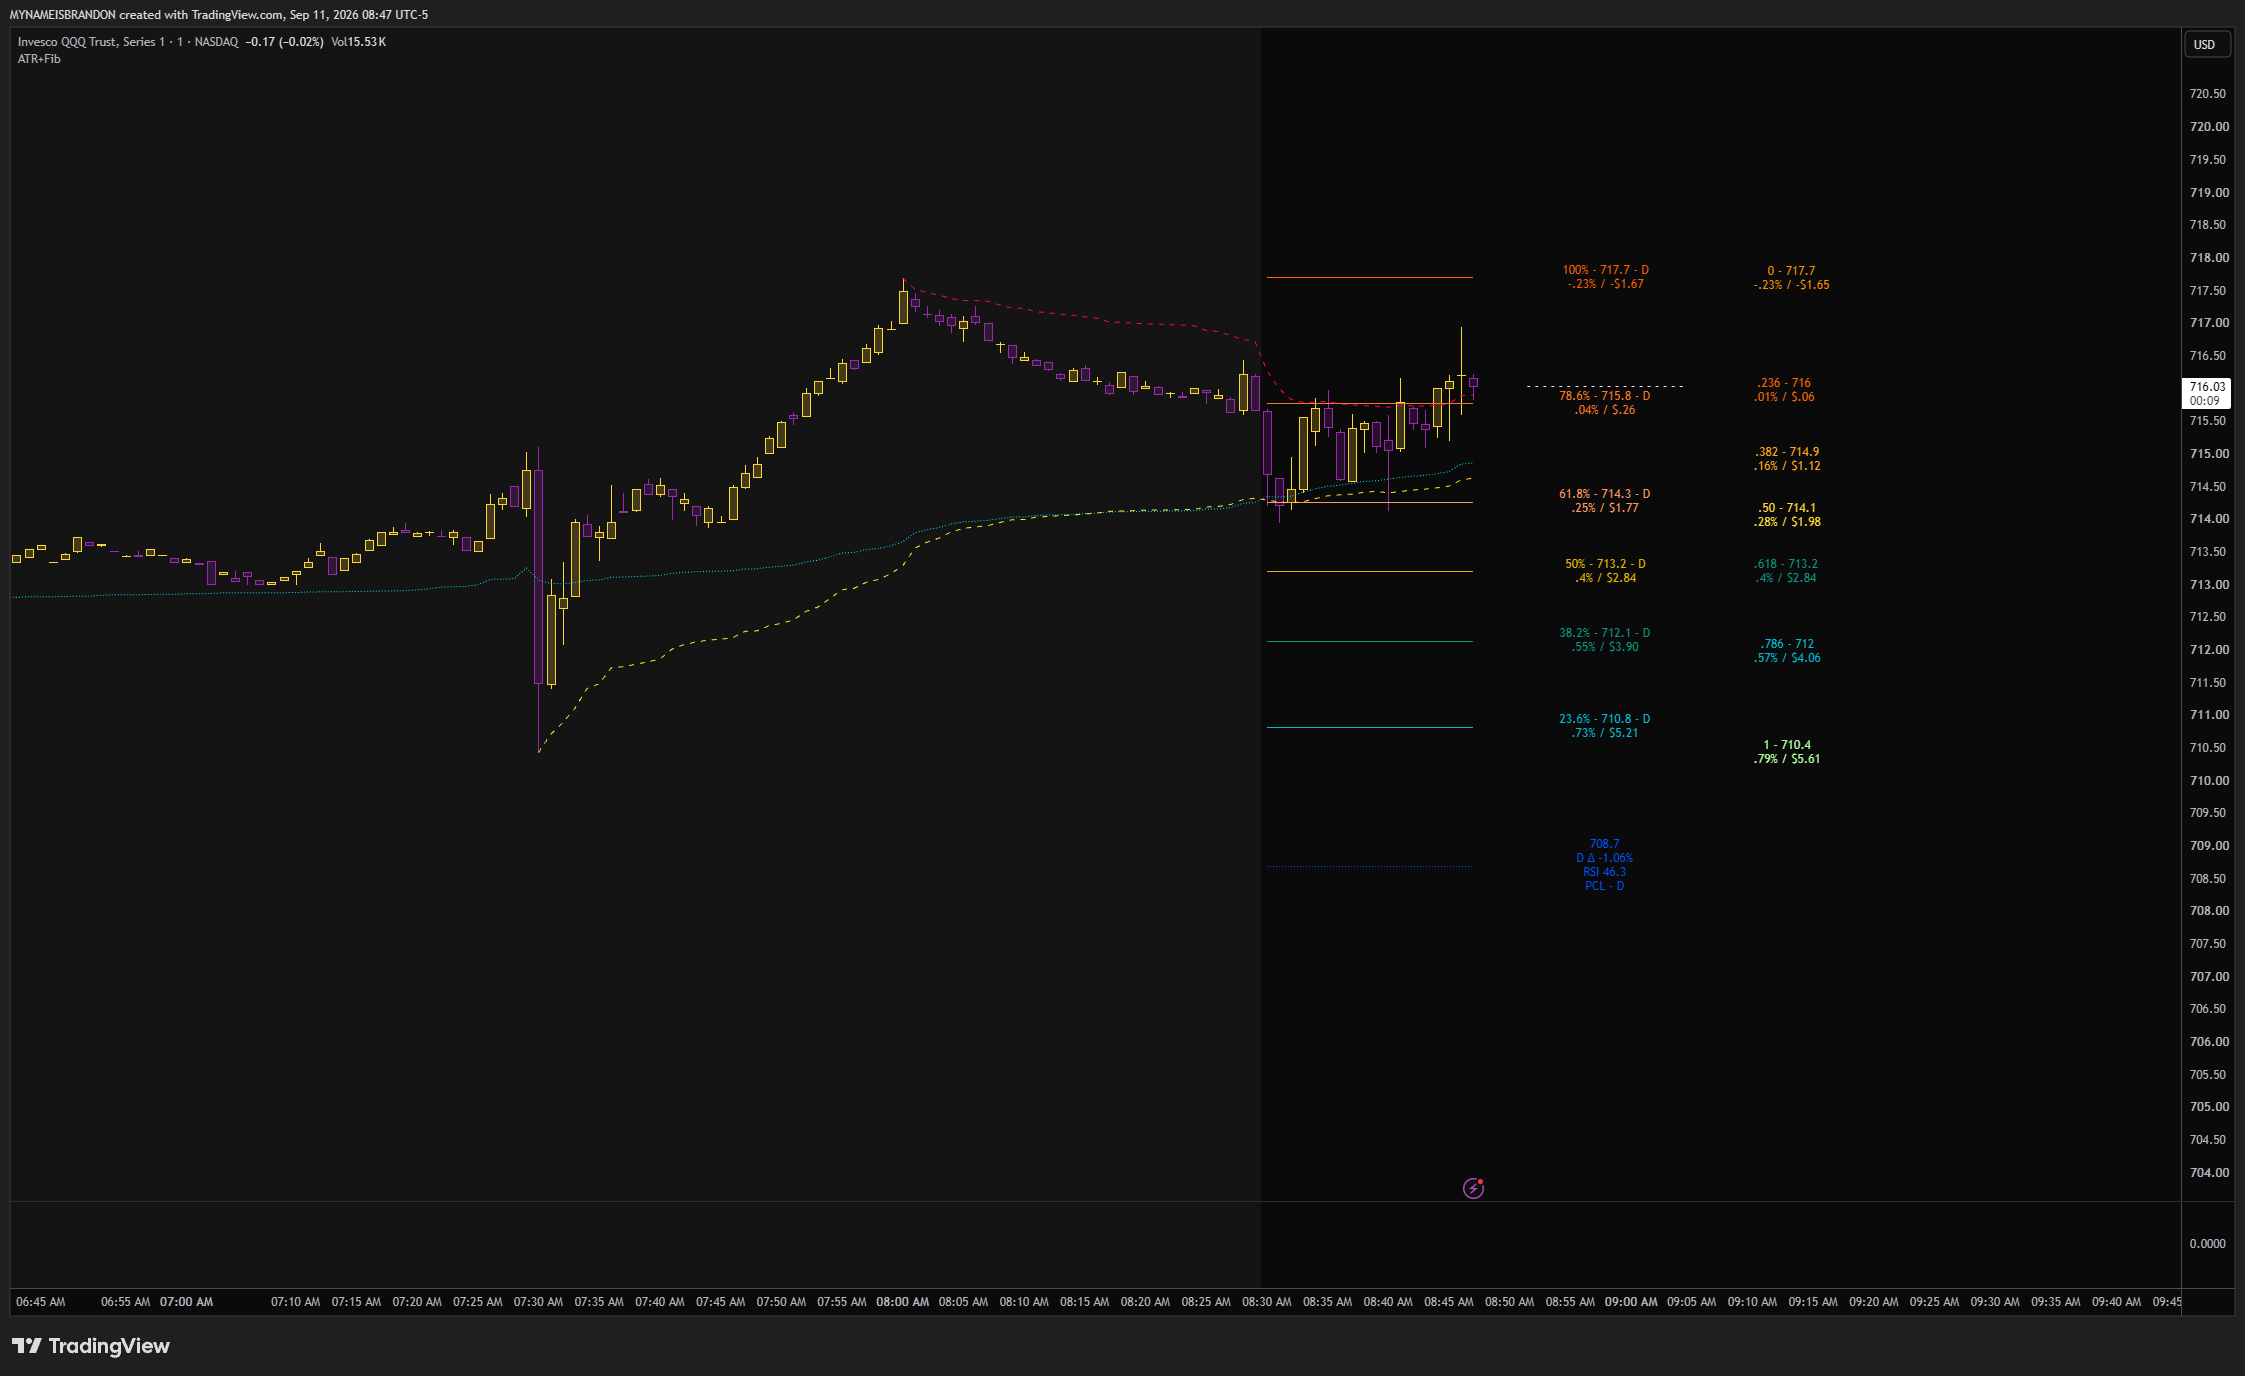The width and height of the screenshot is (2245, 1376).
Task: Click the 07:00 AM time axis label
Action: (x=186, y=1302)
